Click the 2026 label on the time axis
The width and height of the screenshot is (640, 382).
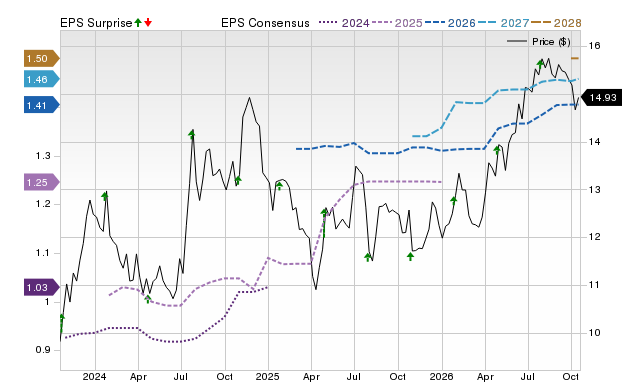(x=441, y=376)
